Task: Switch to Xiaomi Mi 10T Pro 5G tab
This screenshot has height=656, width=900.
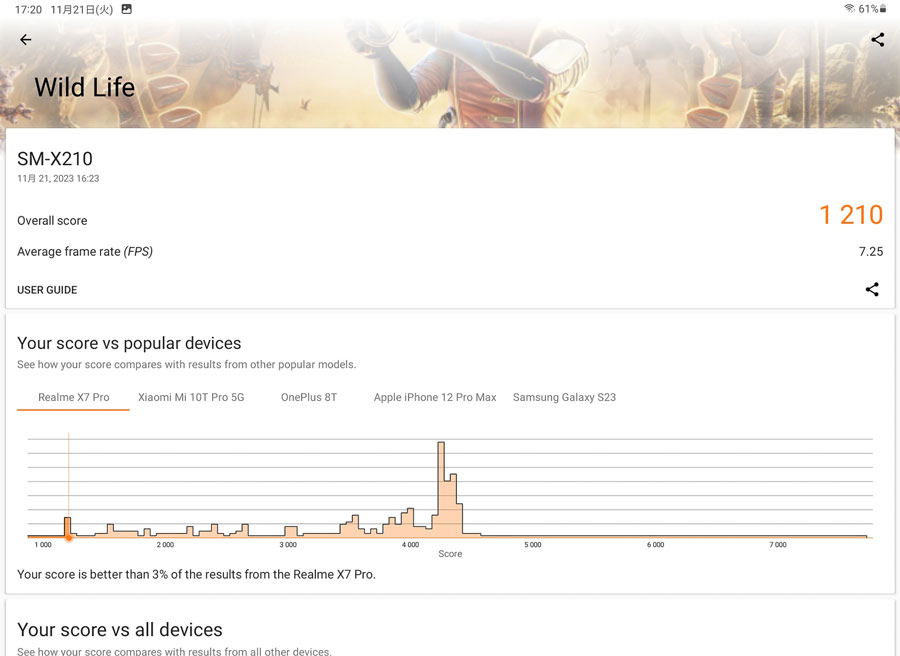Action: pos(191,397)
